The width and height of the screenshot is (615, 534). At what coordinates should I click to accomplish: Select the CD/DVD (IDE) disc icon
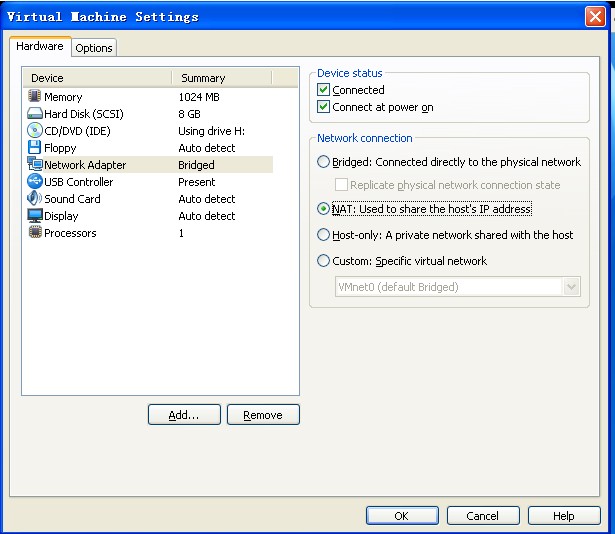click(35, 131)
